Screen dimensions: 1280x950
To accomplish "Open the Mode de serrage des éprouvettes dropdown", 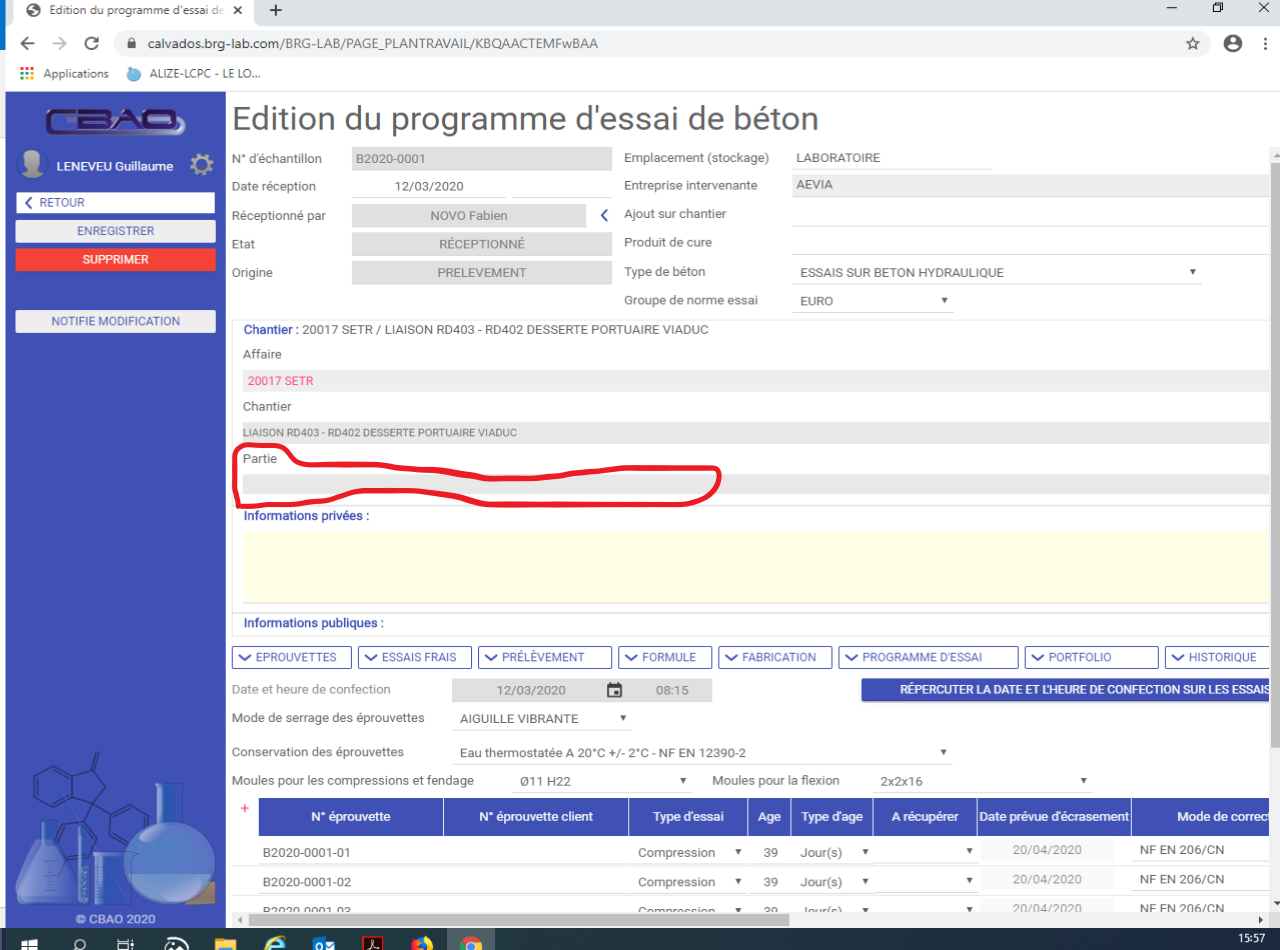I will [544, 718].
